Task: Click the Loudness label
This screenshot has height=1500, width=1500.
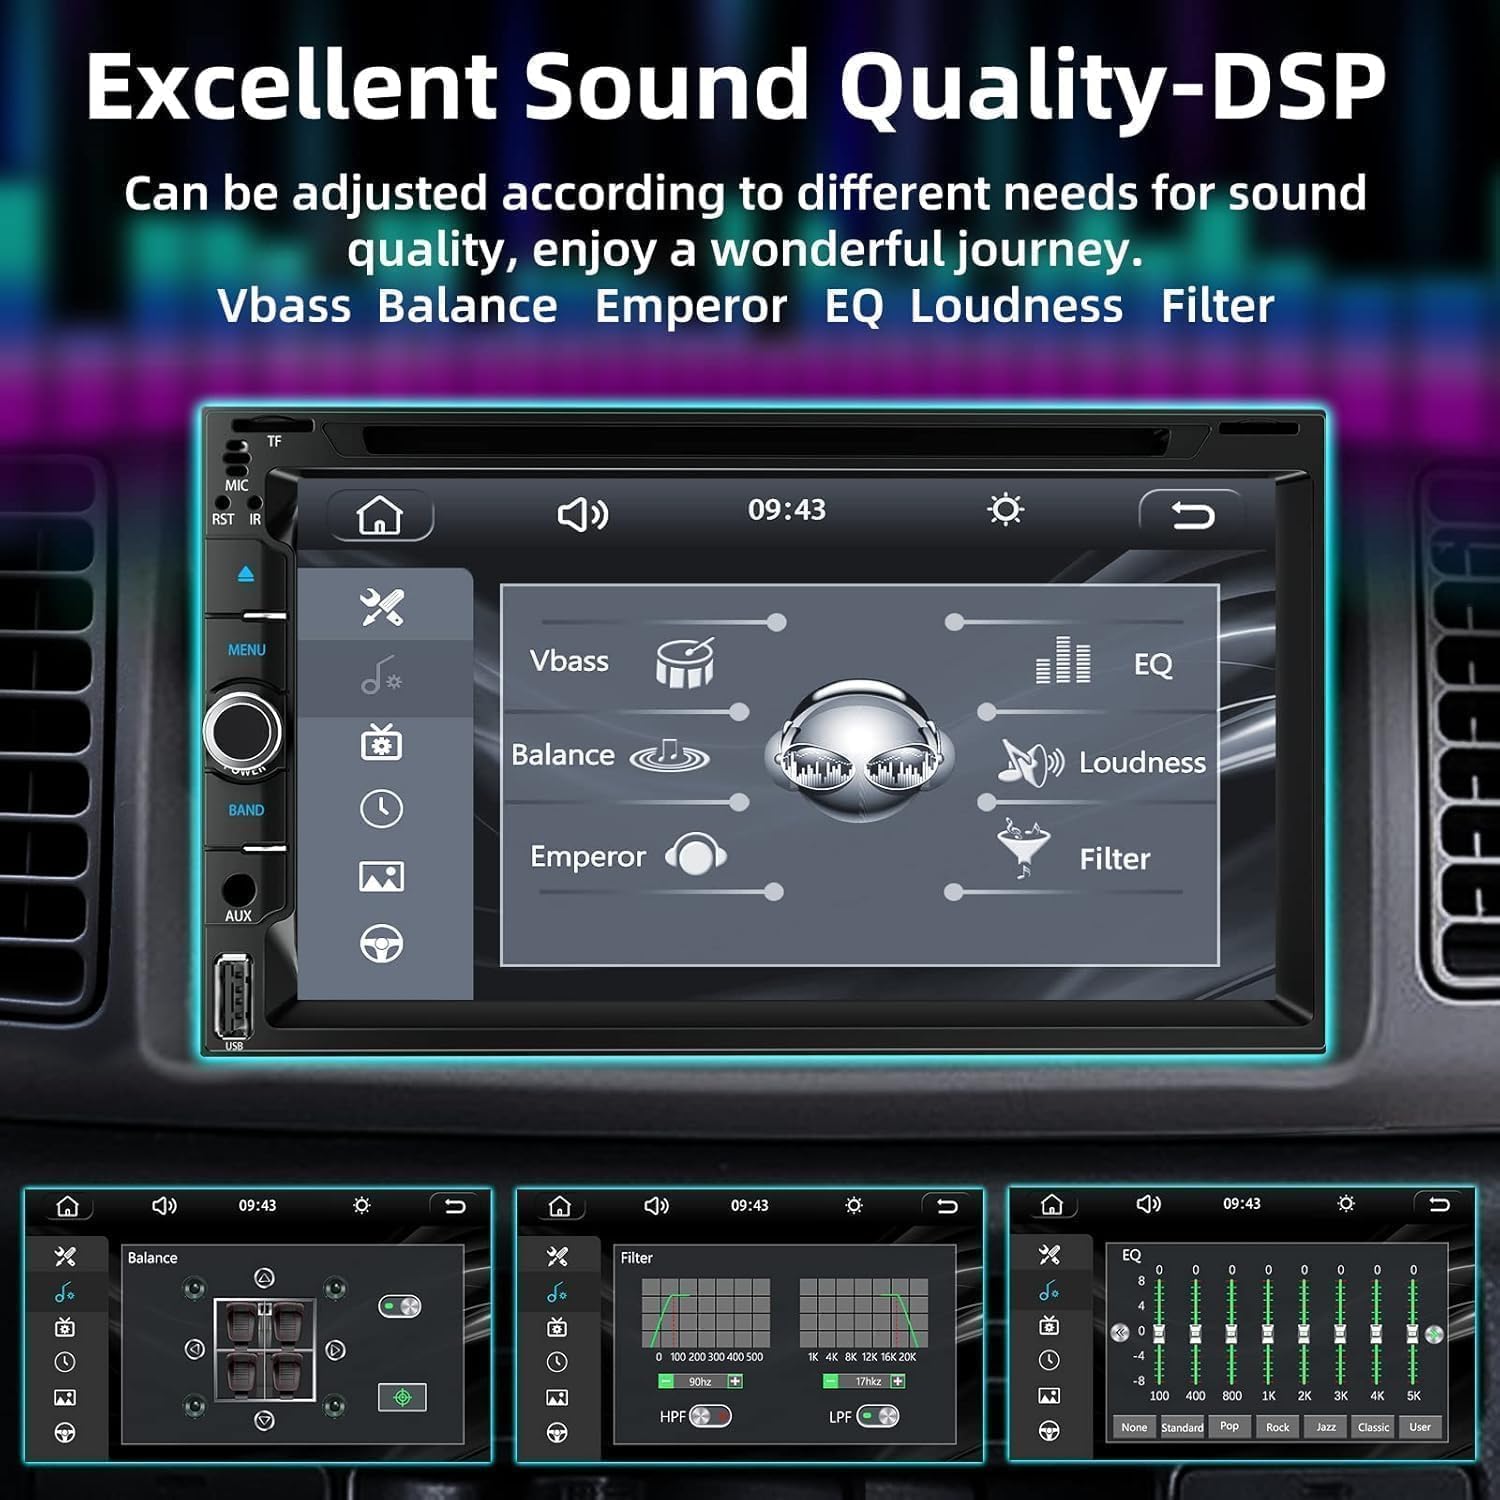Action: tap(1142, 763)
